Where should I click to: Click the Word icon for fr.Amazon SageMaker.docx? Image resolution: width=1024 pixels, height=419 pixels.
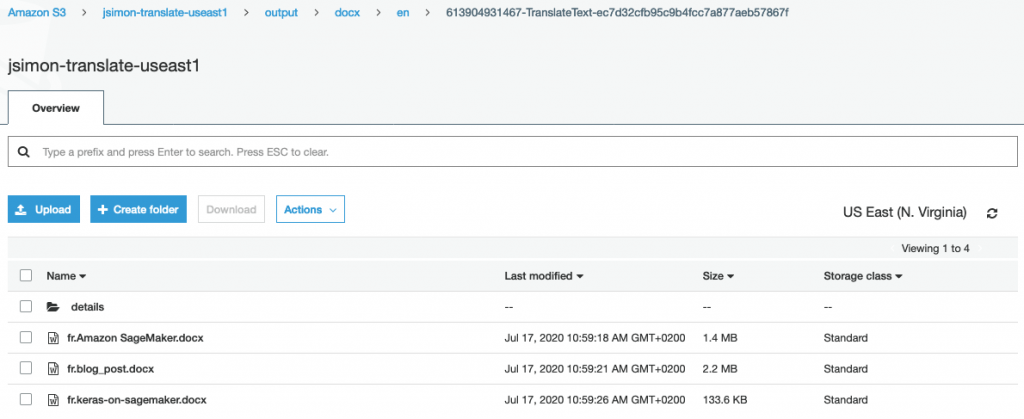pos(54,338)
